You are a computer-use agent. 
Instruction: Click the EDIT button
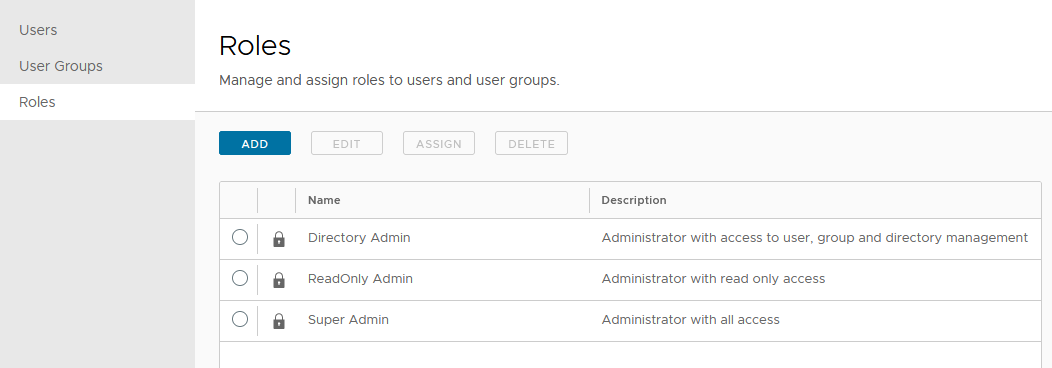(x=347, y=143)
